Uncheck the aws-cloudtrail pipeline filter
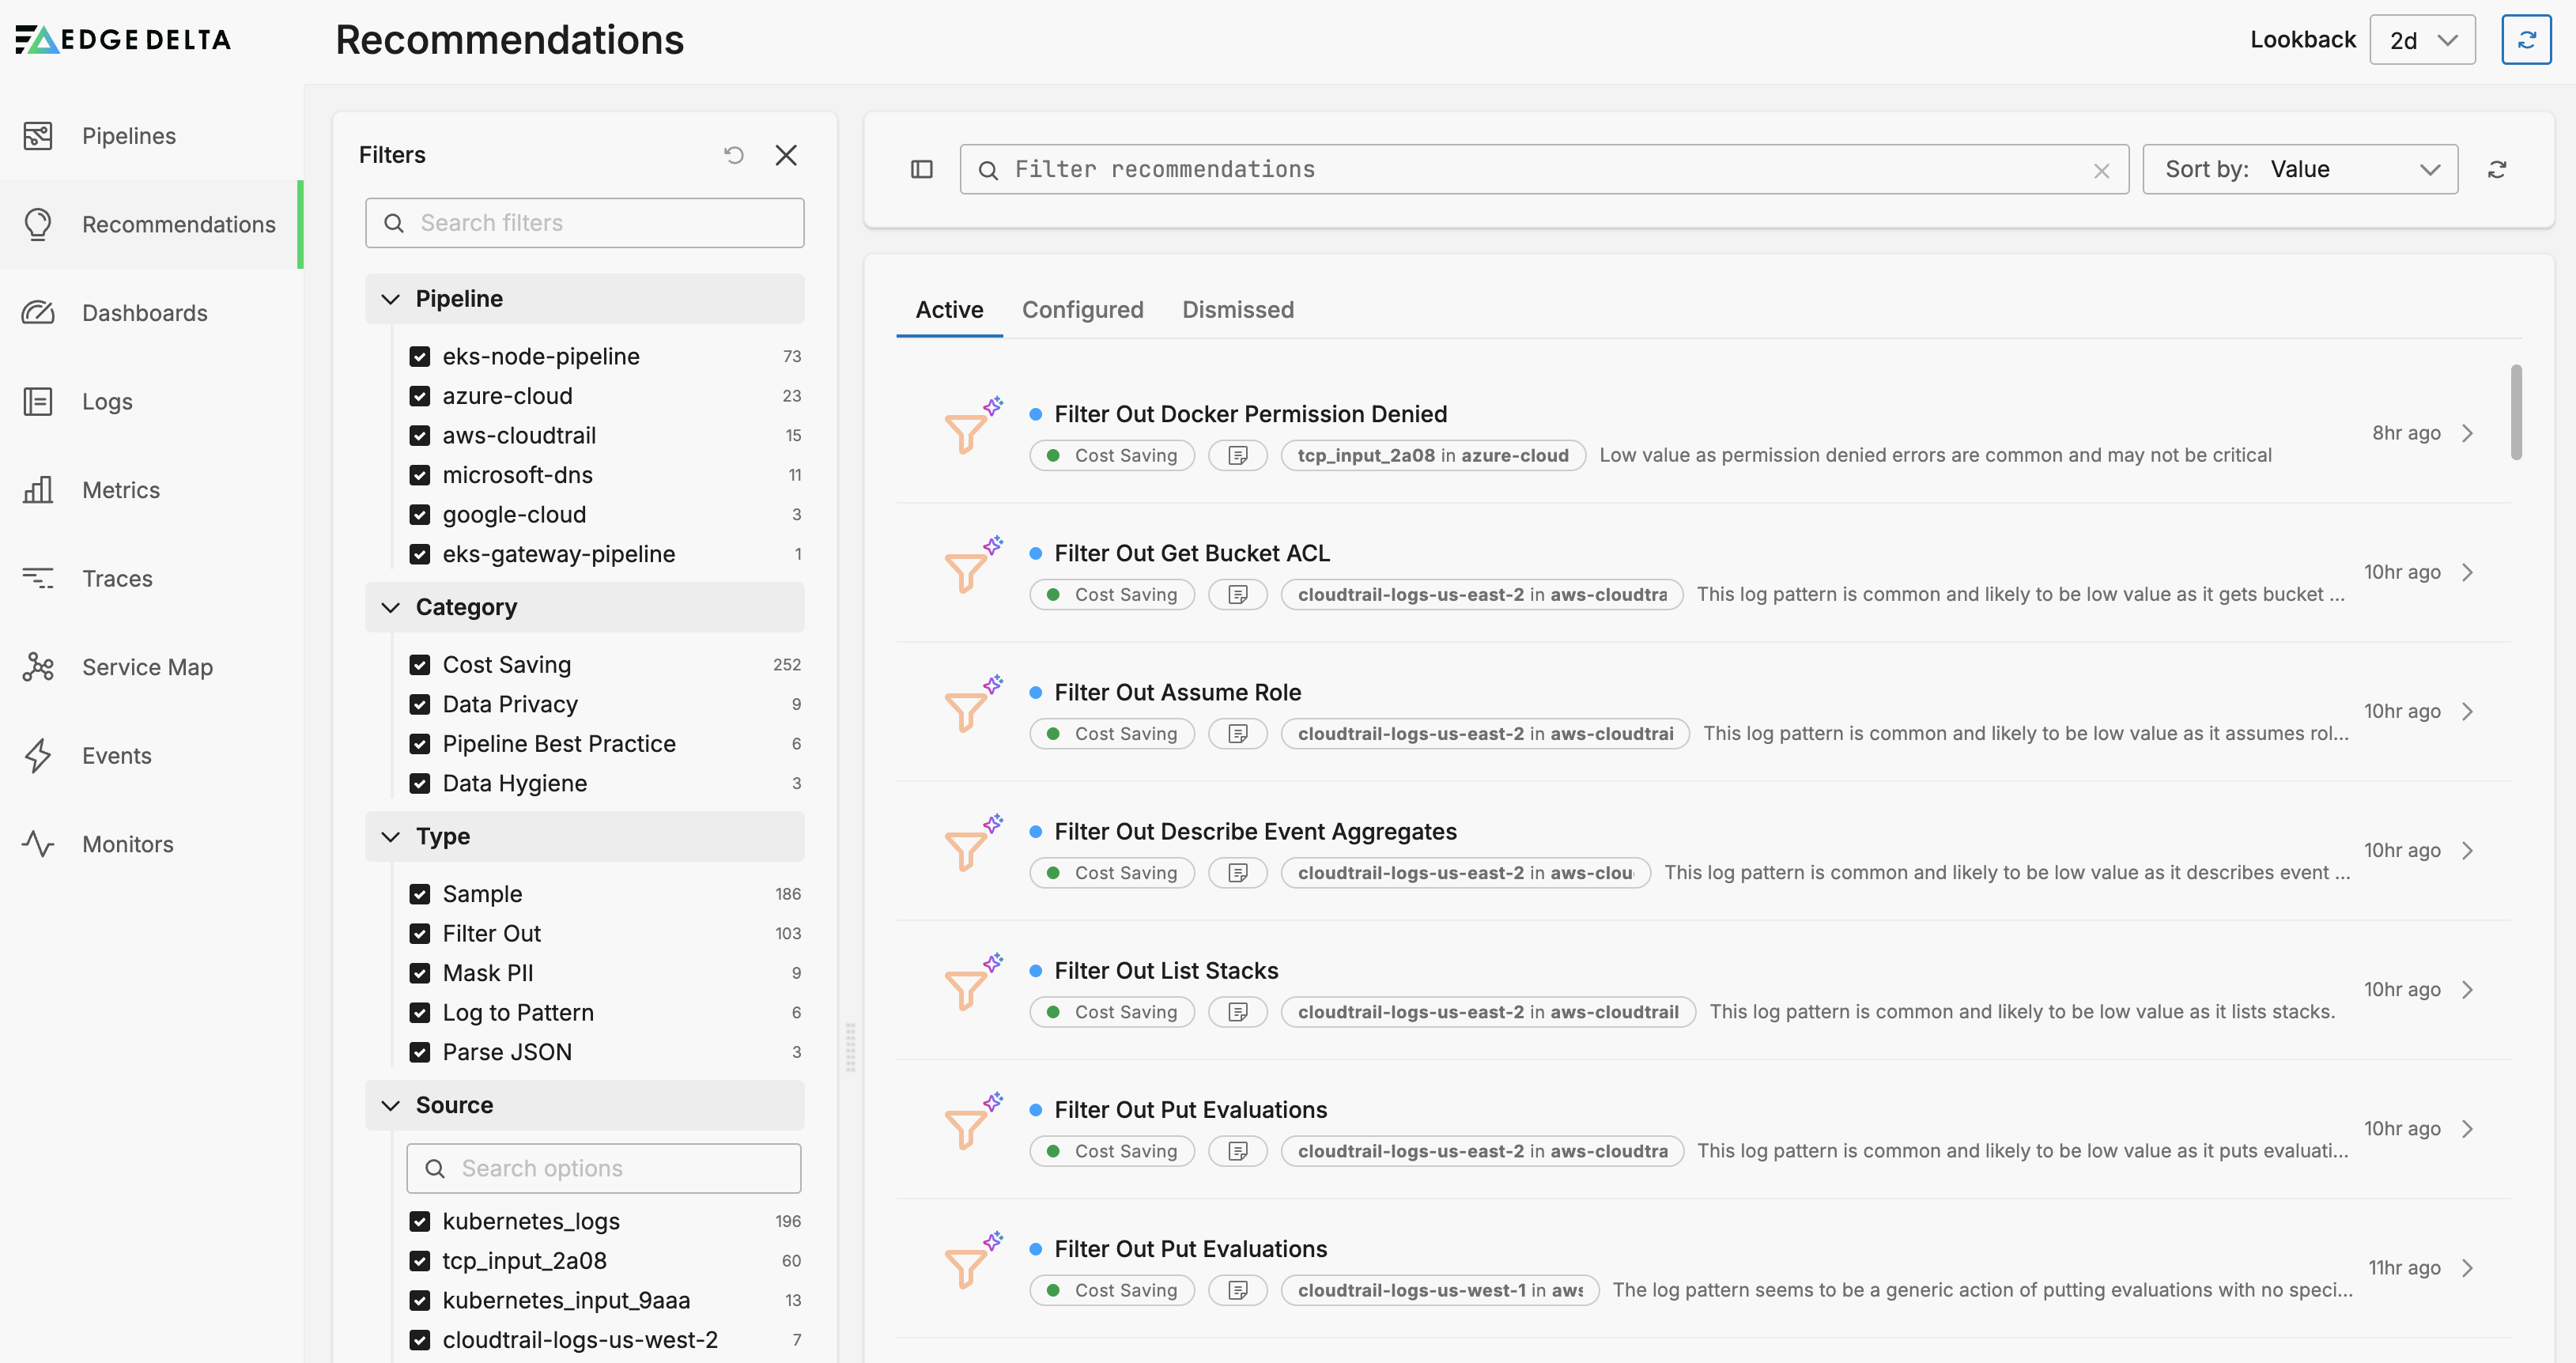 pyautogui.click(x=420, y=435)
